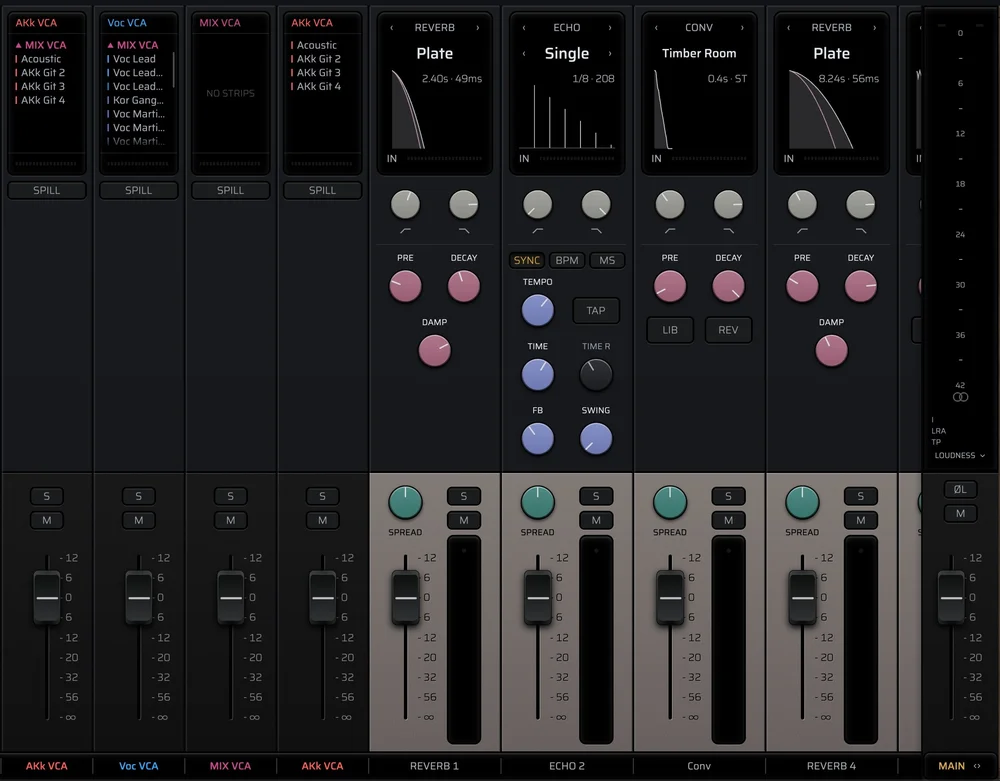Click the high-cut filter knob on ECHO 2
This screenshot has width=1000, height=781.
click(x=596, y=205)
